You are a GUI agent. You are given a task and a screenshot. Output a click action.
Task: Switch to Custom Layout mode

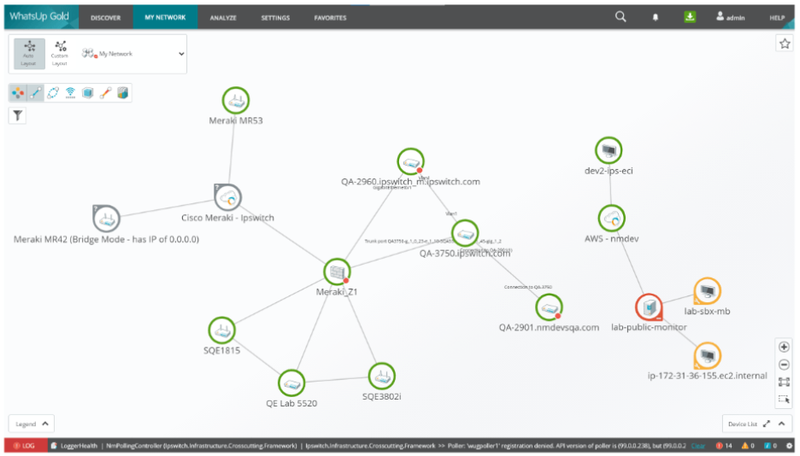click(x=60, y=53)
